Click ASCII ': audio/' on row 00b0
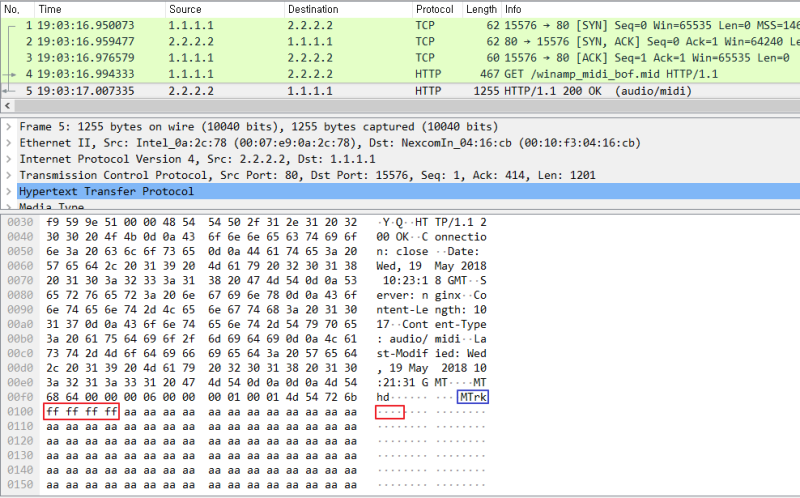Viewport: 800px width, 498px height. pyautogui.click(x=403, y=339)
